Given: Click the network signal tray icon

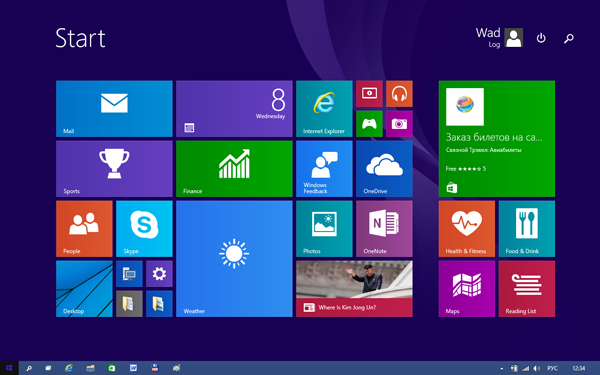Looking at the screenshot, I should [x=526, y=368].
